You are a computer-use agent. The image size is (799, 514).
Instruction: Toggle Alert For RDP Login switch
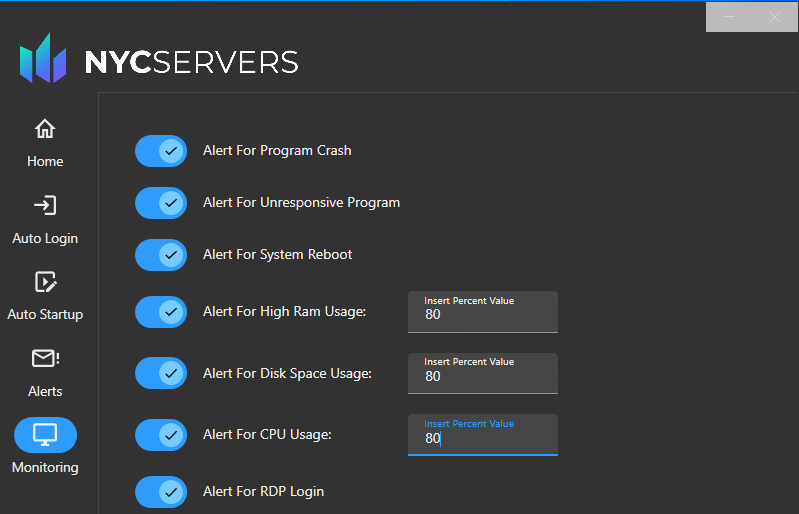tap(161, 492)
